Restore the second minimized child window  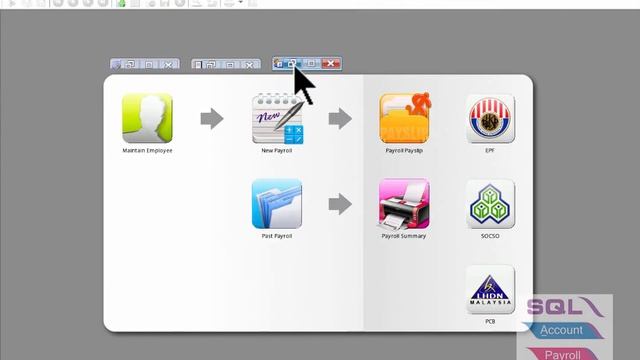coord(211,64)
